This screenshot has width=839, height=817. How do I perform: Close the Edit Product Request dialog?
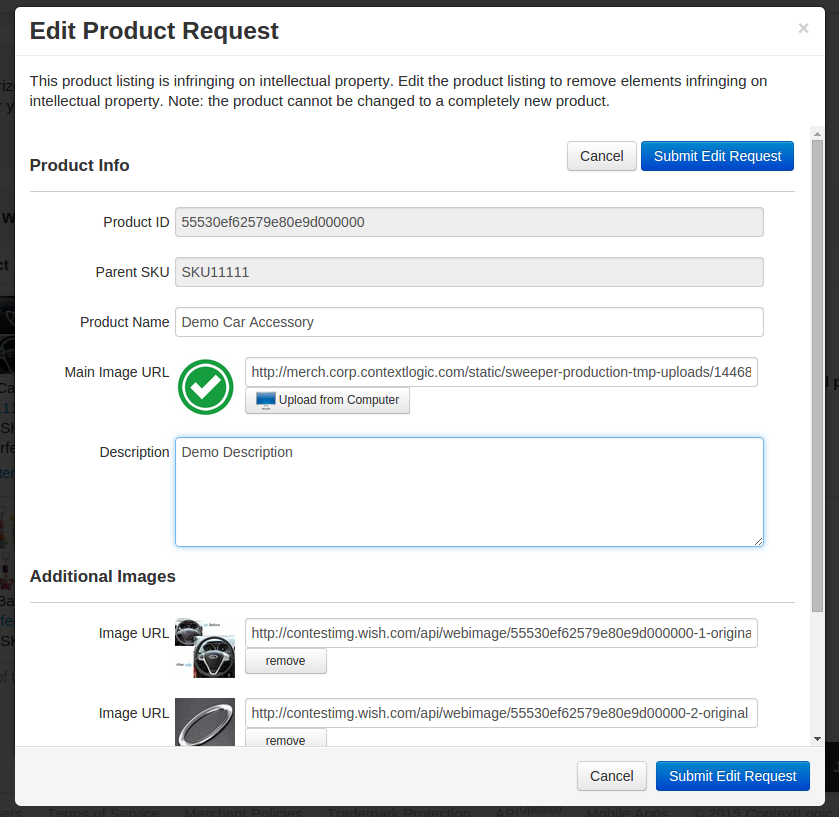[x=803, y=29]
